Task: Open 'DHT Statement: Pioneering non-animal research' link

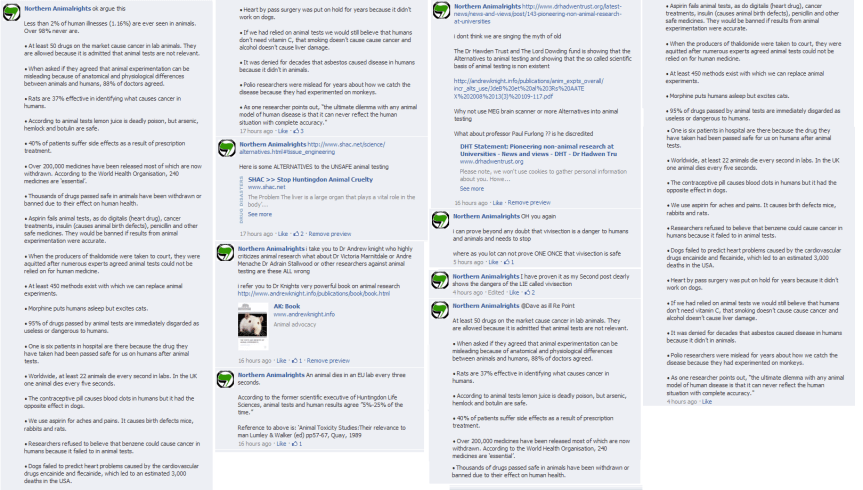Action: [538, 150]
